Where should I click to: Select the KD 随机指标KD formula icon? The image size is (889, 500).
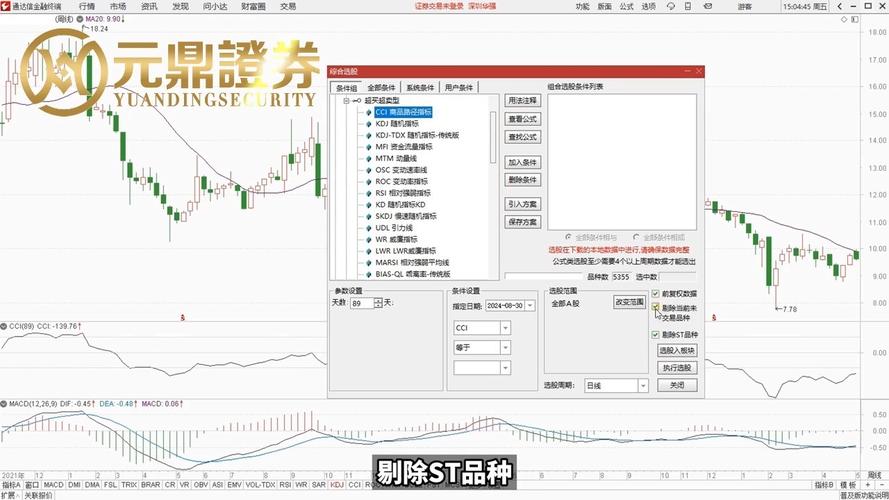[x=369, y=205]
